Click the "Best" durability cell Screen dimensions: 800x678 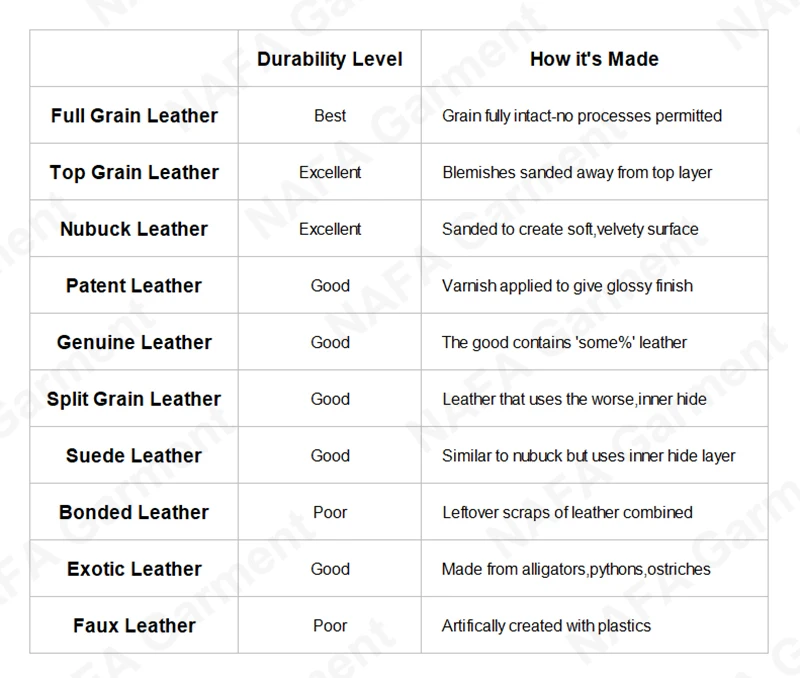pos(329,116)
